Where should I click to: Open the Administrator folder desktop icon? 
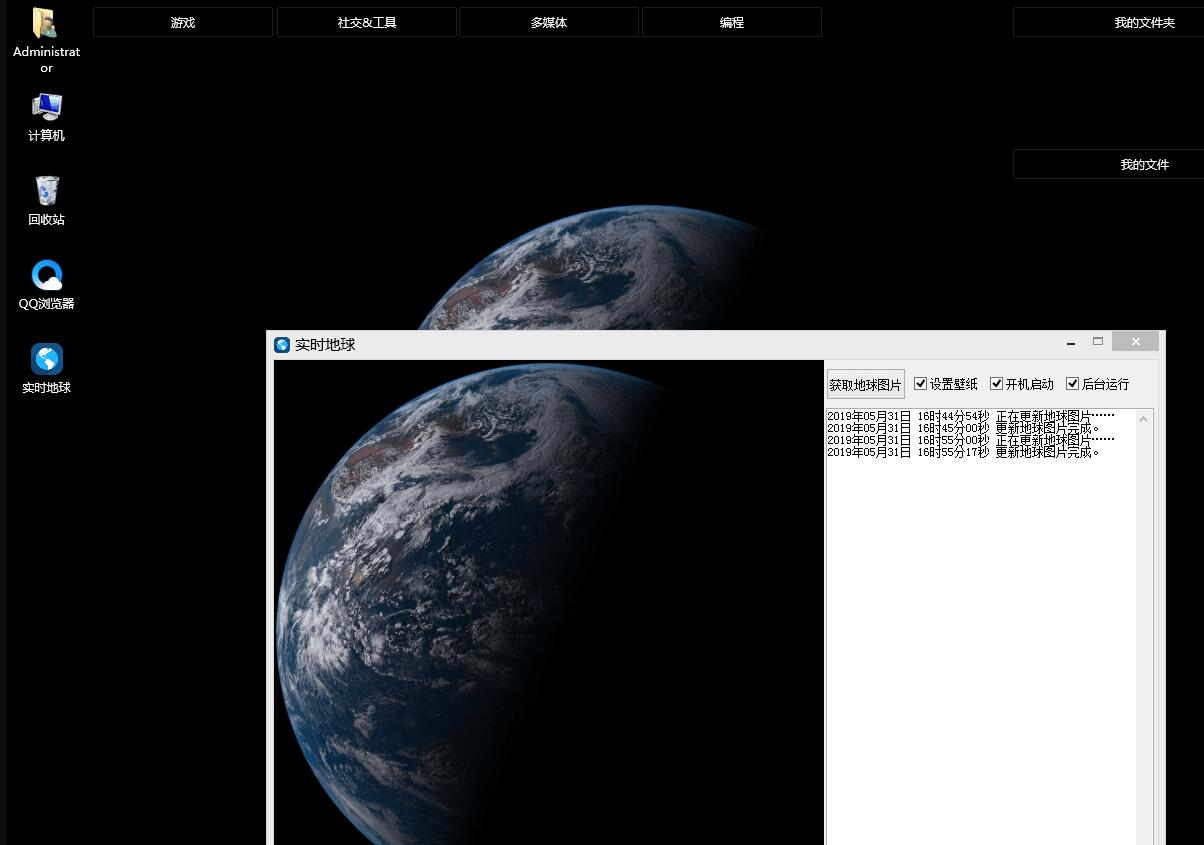click(46, 26)
